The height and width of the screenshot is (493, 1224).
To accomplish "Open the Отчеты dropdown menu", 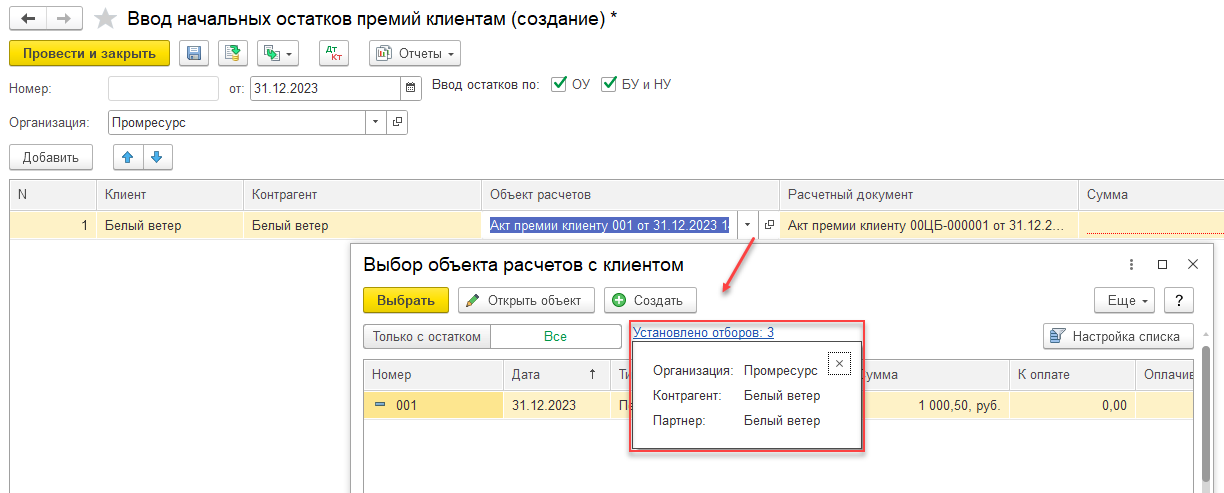I will click(415, 53).
